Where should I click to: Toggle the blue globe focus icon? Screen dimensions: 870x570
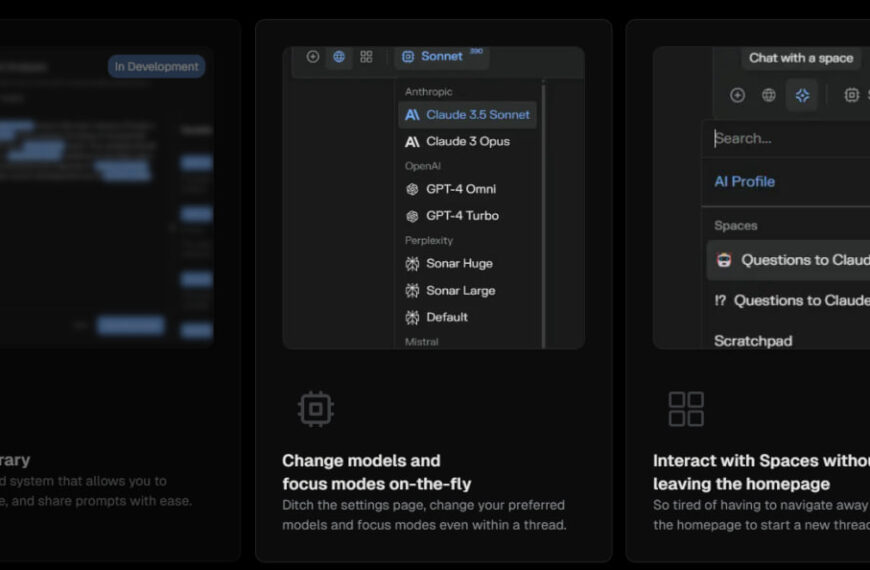339,57
